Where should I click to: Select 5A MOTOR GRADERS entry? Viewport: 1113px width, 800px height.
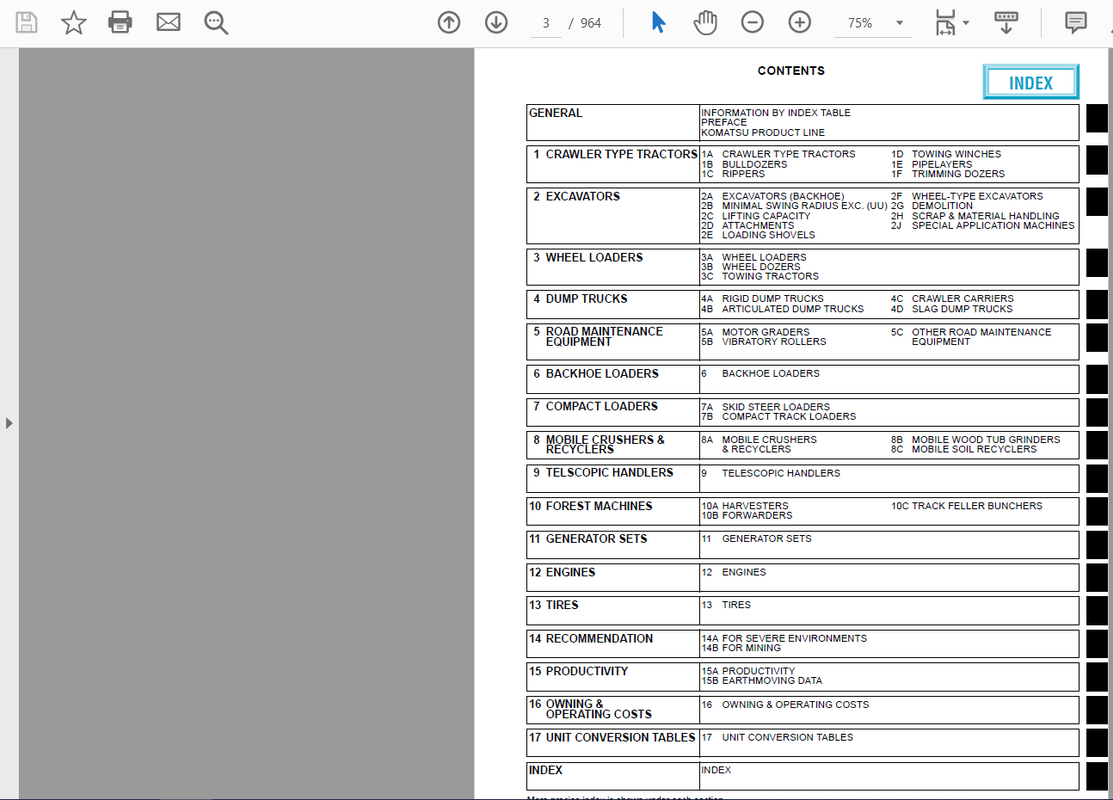coord(755,332)
